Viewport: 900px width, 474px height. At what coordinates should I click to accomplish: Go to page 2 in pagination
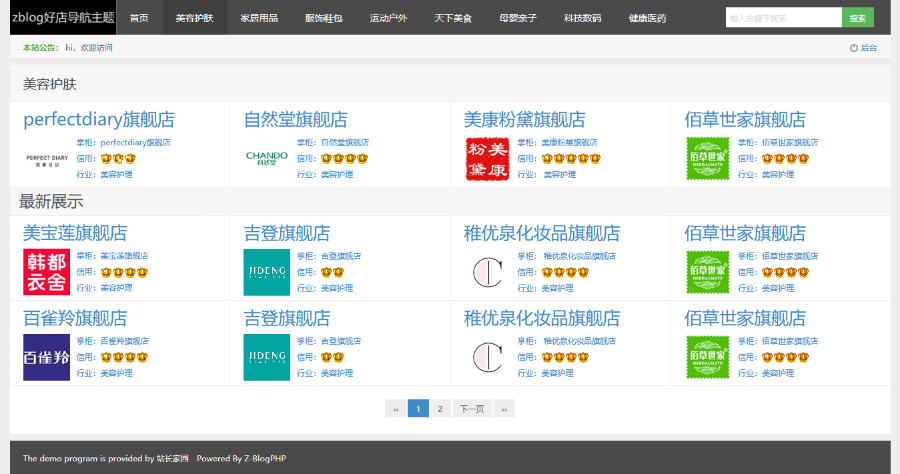[440, 408]
